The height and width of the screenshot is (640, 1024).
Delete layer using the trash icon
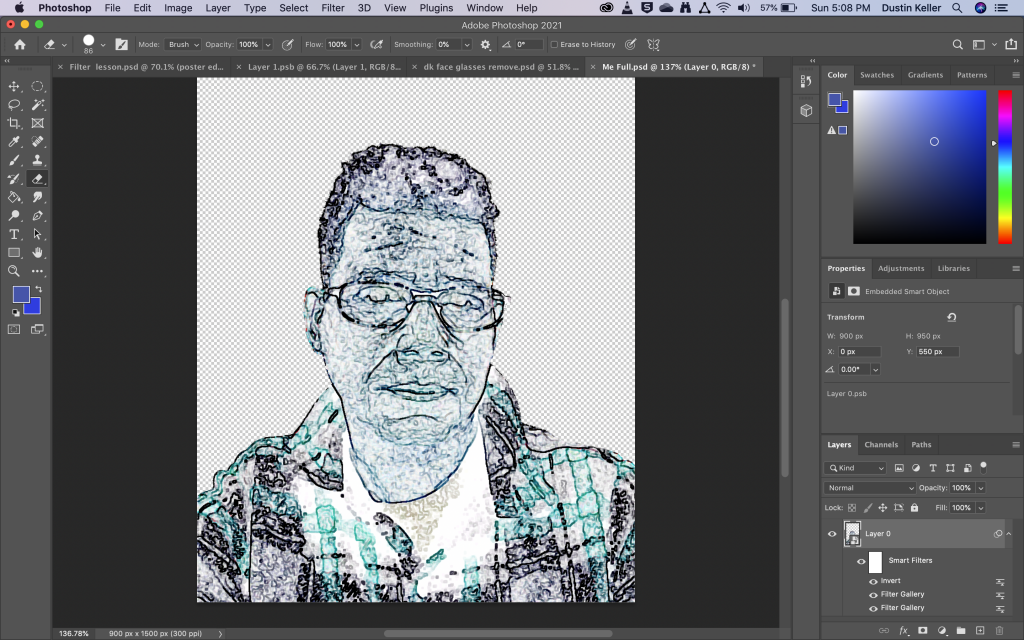tap(999, 631)
